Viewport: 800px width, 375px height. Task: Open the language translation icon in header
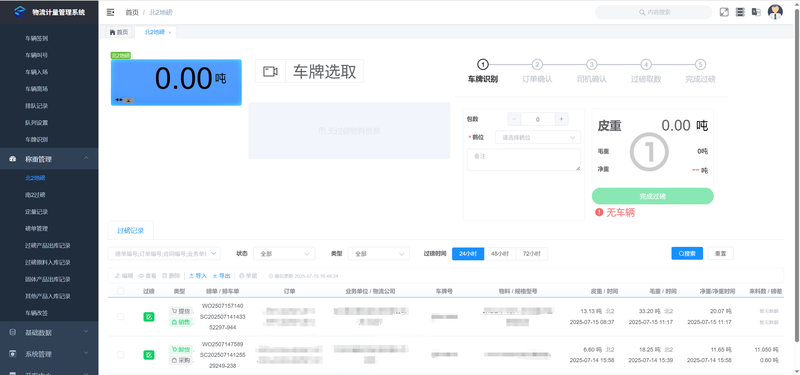(x=756, y=12)
